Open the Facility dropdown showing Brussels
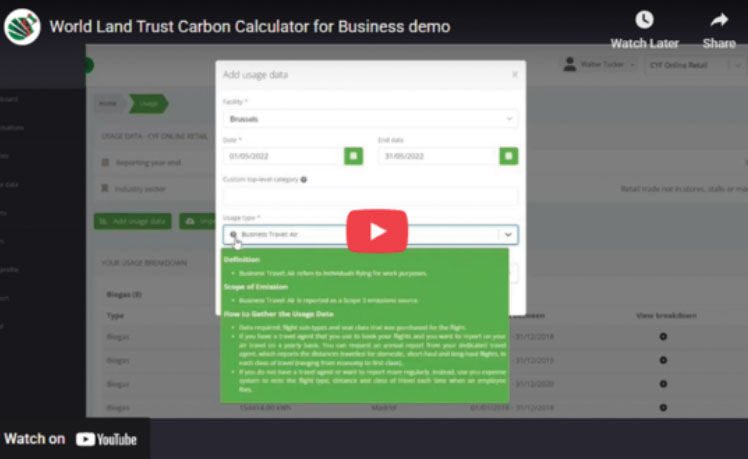This screenshot has width=748, height=459. 370,119
